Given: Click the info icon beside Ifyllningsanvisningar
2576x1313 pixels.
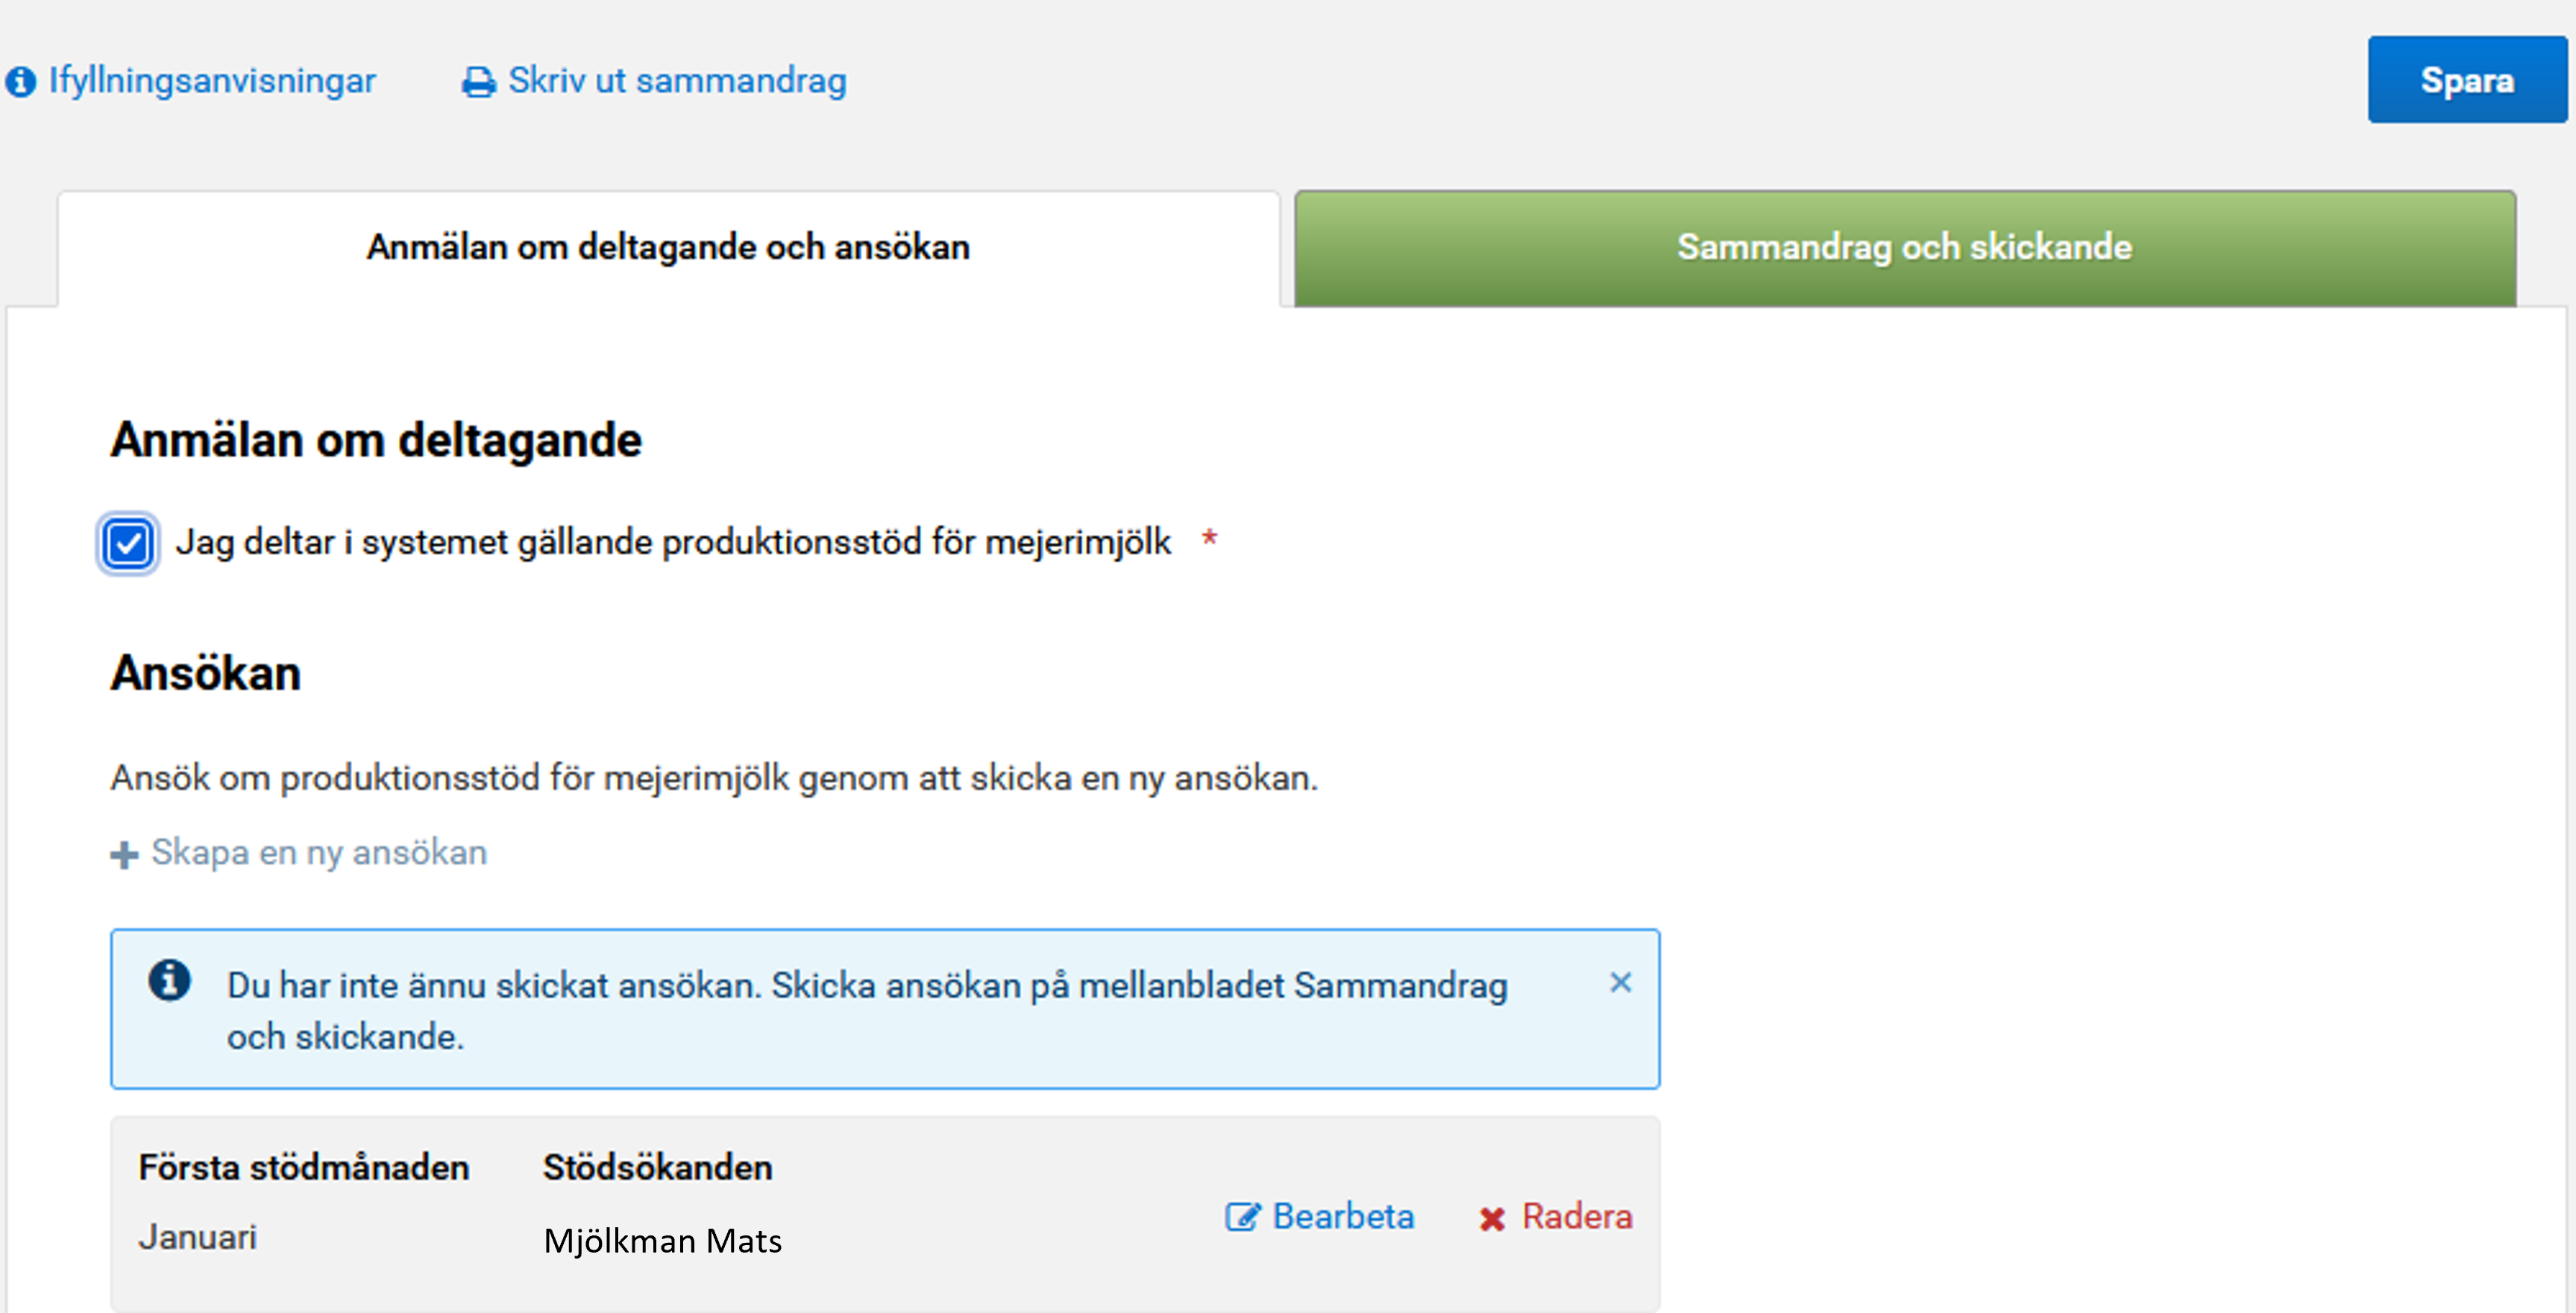Looking at the screenshot, I should coord(20,81).
